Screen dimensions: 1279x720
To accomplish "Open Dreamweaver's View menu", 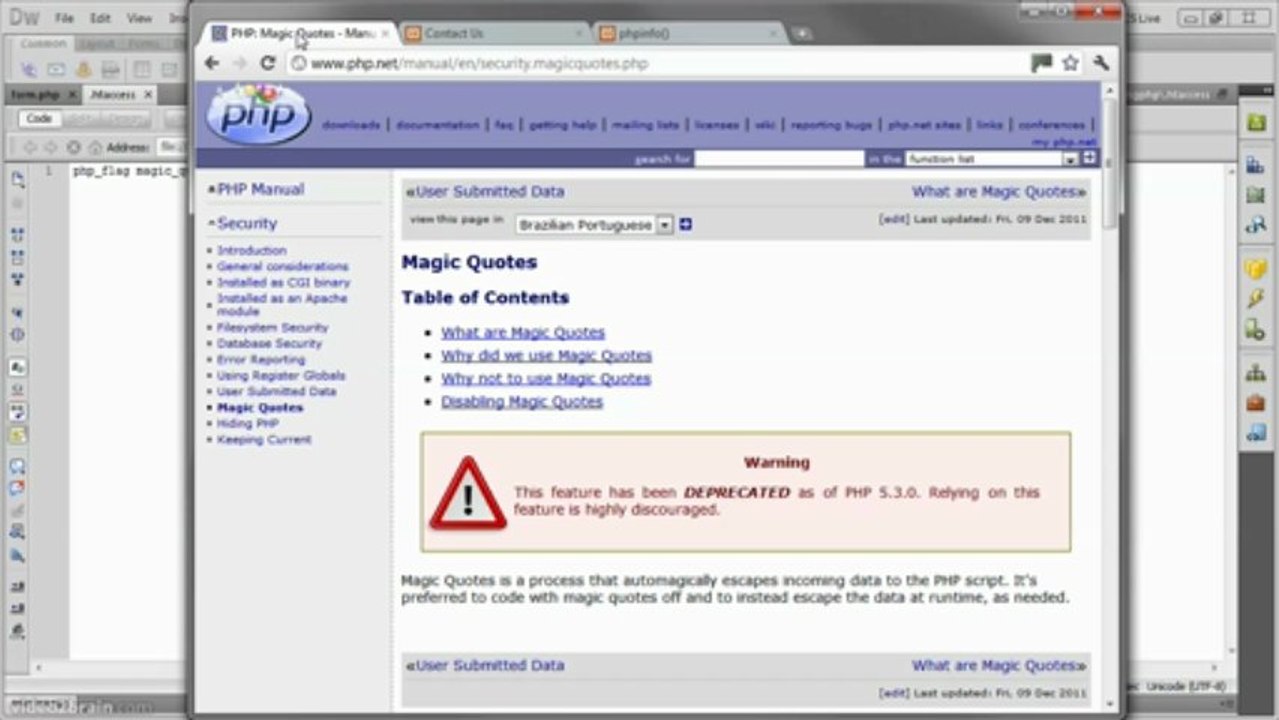I will (x=139, y=18).
